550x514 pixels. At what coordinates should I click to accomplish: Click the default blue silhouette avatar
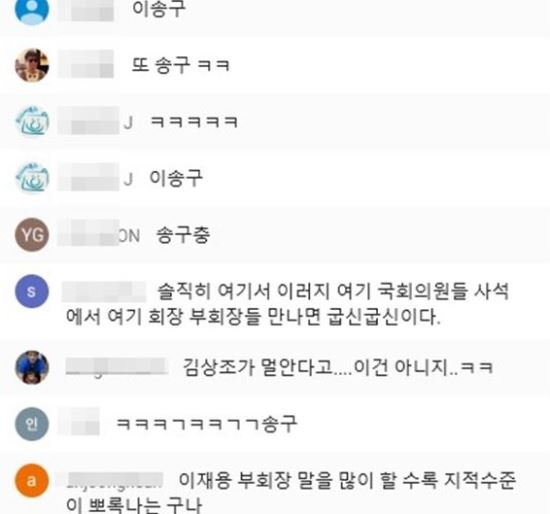point(32,10)
